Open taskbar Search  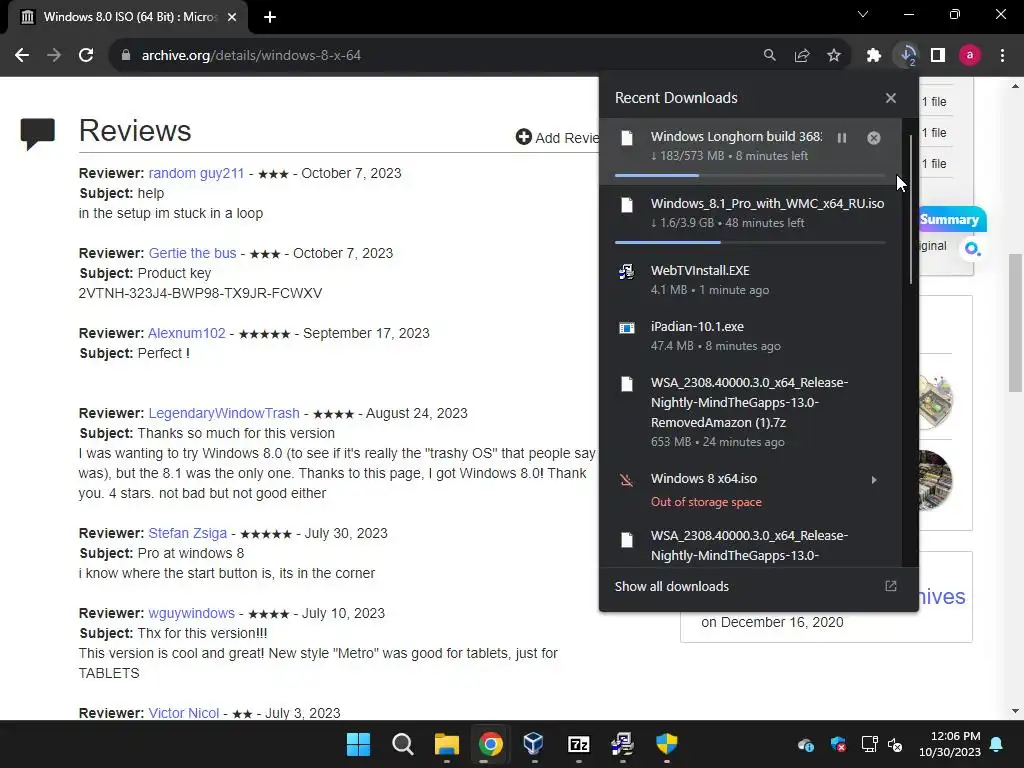pos(402,744)
